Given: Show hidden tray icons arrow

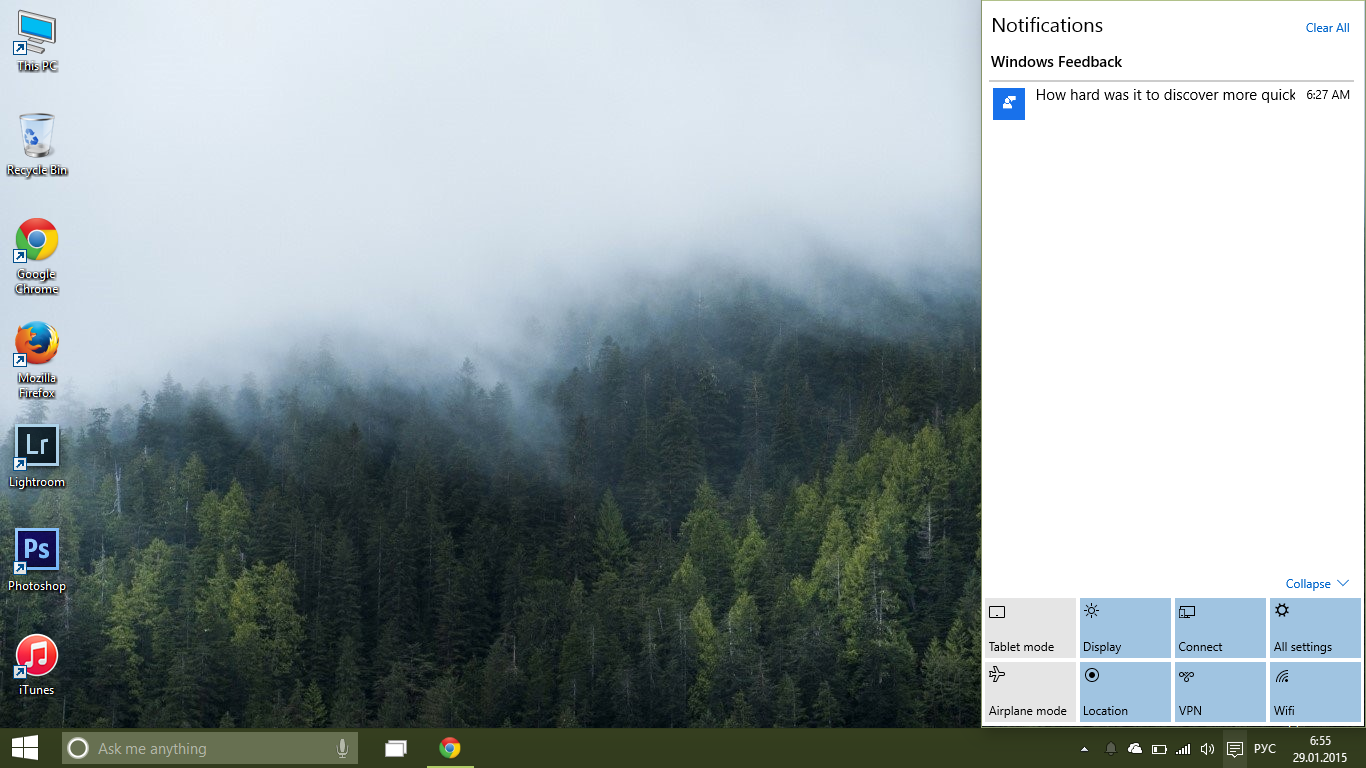Looking at the screenshot, I should pyautogui.click(x=1085, y=749).
